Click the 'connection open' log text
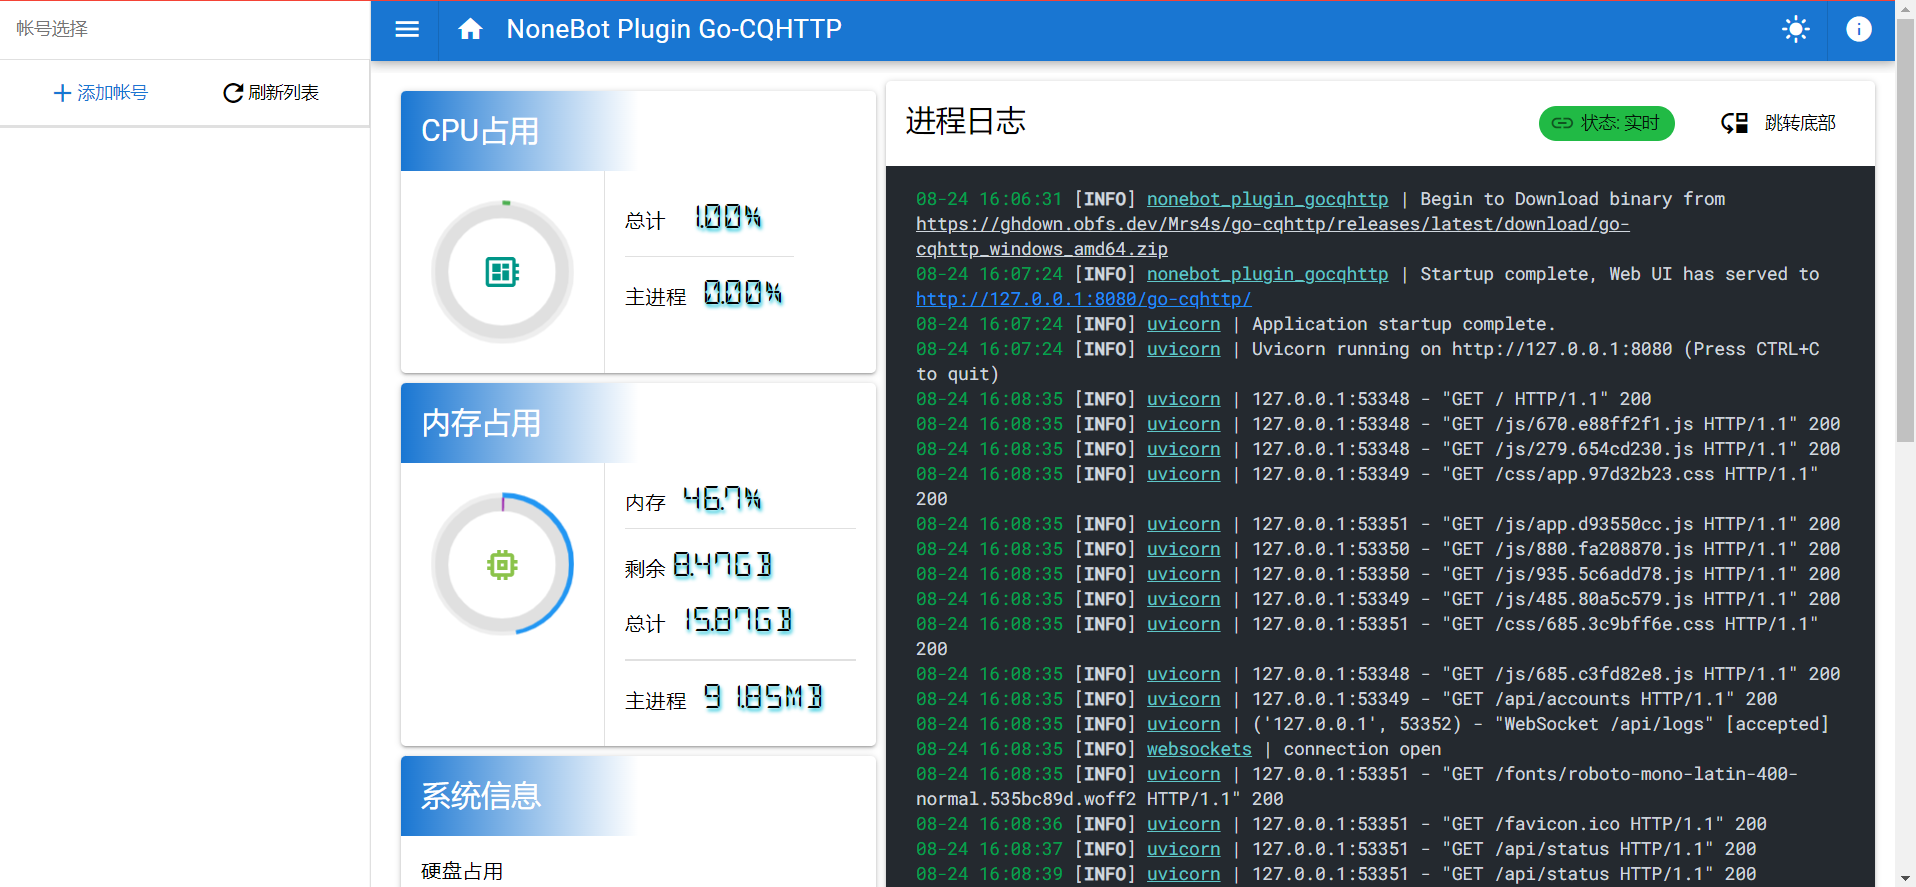Viewport: 1916px width, 887px height. [1362, 749]
